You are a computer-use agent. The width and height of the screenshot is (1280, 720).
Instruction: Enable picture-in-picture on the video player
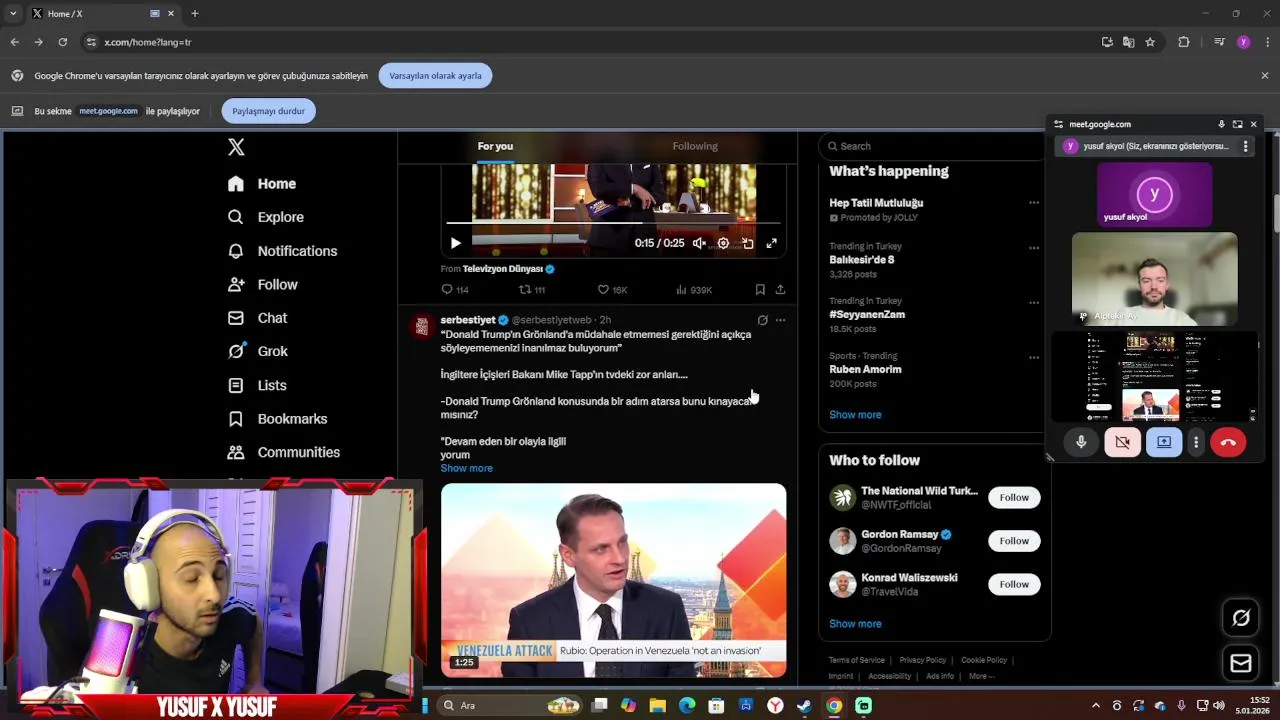747,243
